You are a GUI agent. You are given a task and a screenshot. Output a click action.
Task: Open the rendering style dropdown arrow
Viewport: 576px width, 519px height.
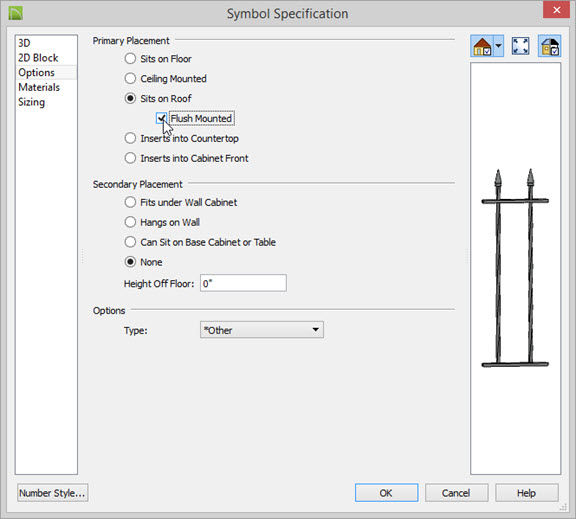pyautogui.click(x=498, y=46)
